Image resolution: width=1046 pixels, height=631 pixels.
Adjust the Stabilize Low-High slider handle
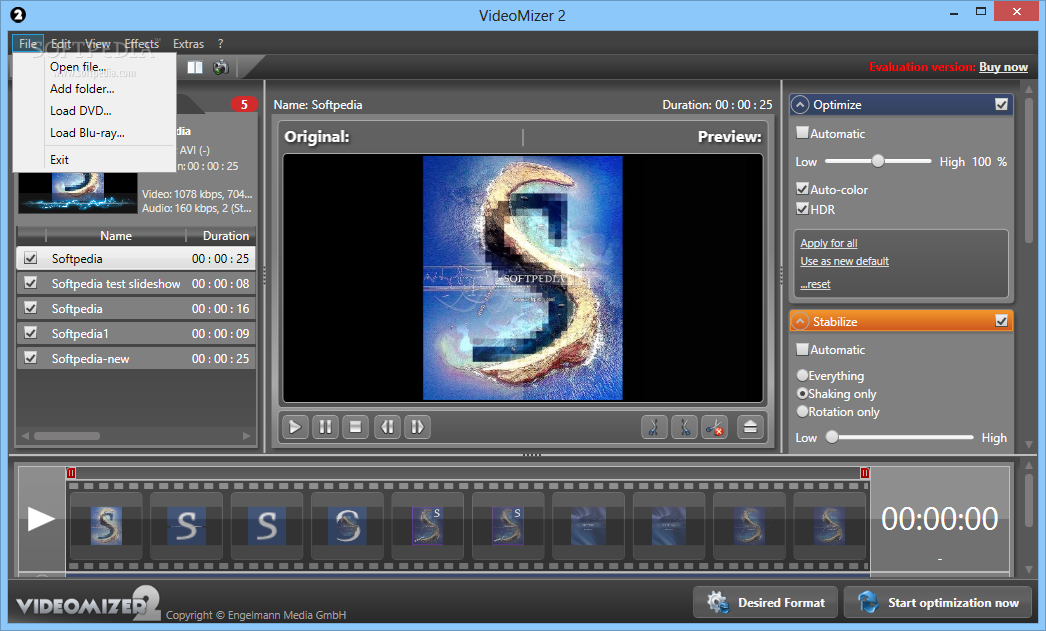832,437
